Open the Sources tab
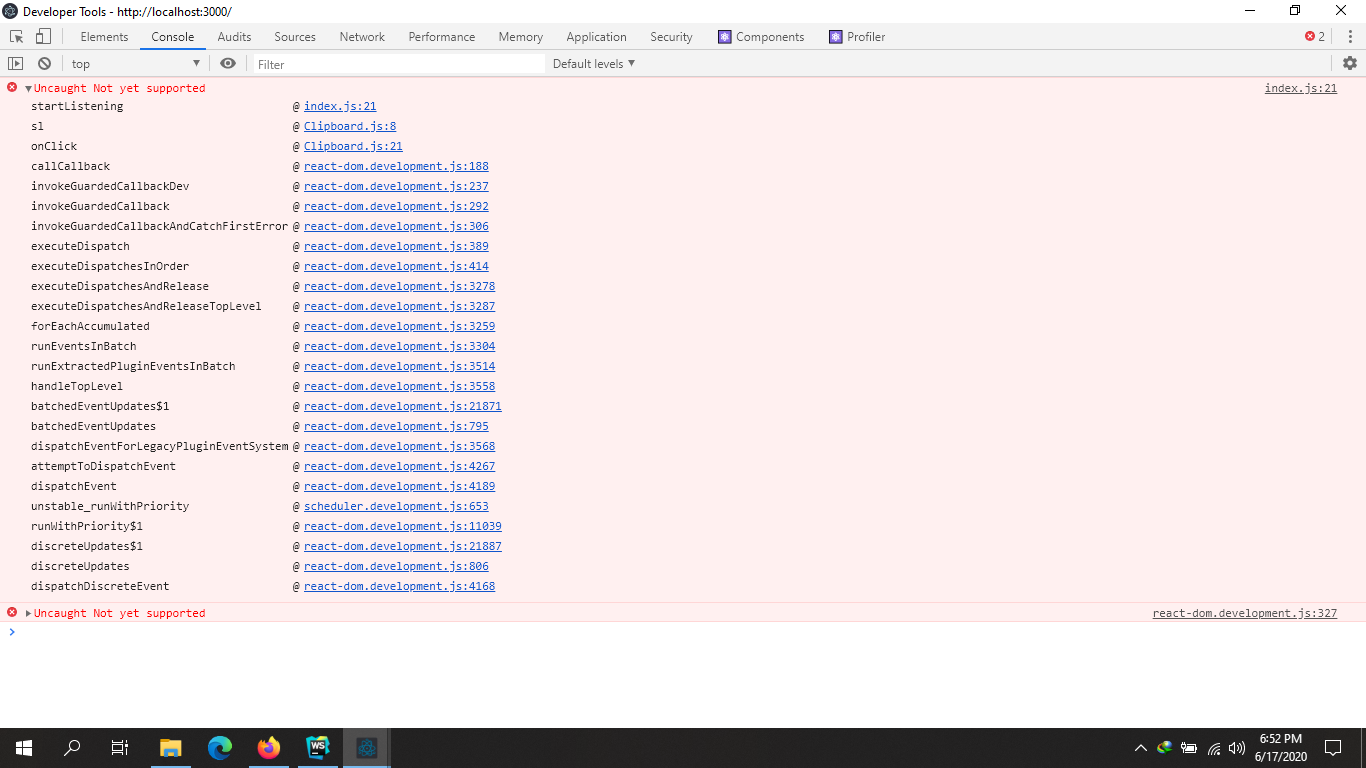The height and width of the screenshot is (768, 1366). (x=295, y=37)
